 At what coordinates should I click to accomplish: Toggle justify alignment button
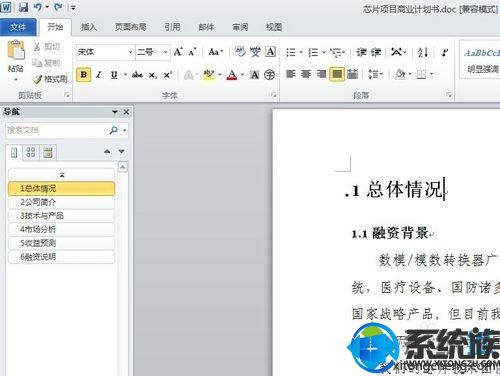[x=337, y=74]
